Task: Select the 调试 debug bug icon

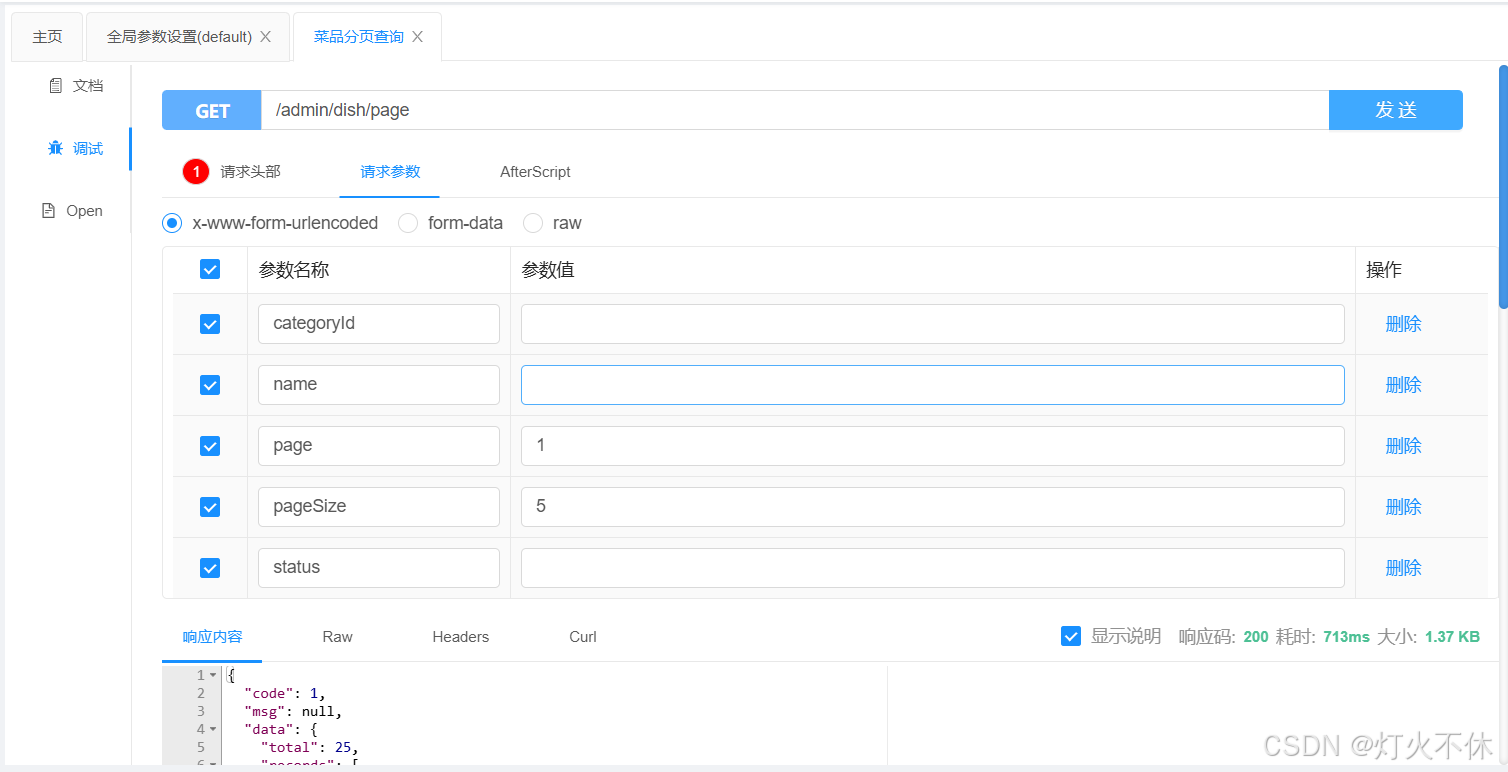Action: 56,148
